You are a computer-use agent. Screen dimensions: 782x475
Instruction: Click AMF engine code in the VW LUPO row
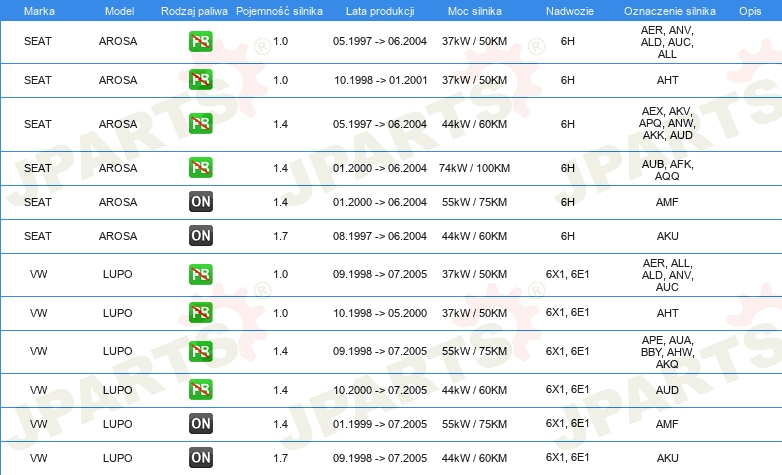pyautogui.click(x=667, y=424)
